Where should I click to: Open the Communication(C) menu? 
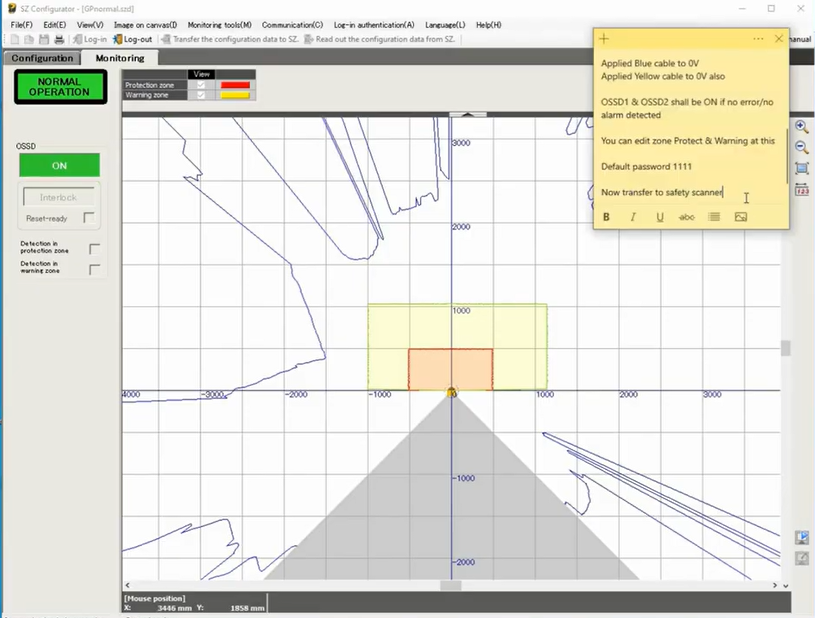pos(292,24)
